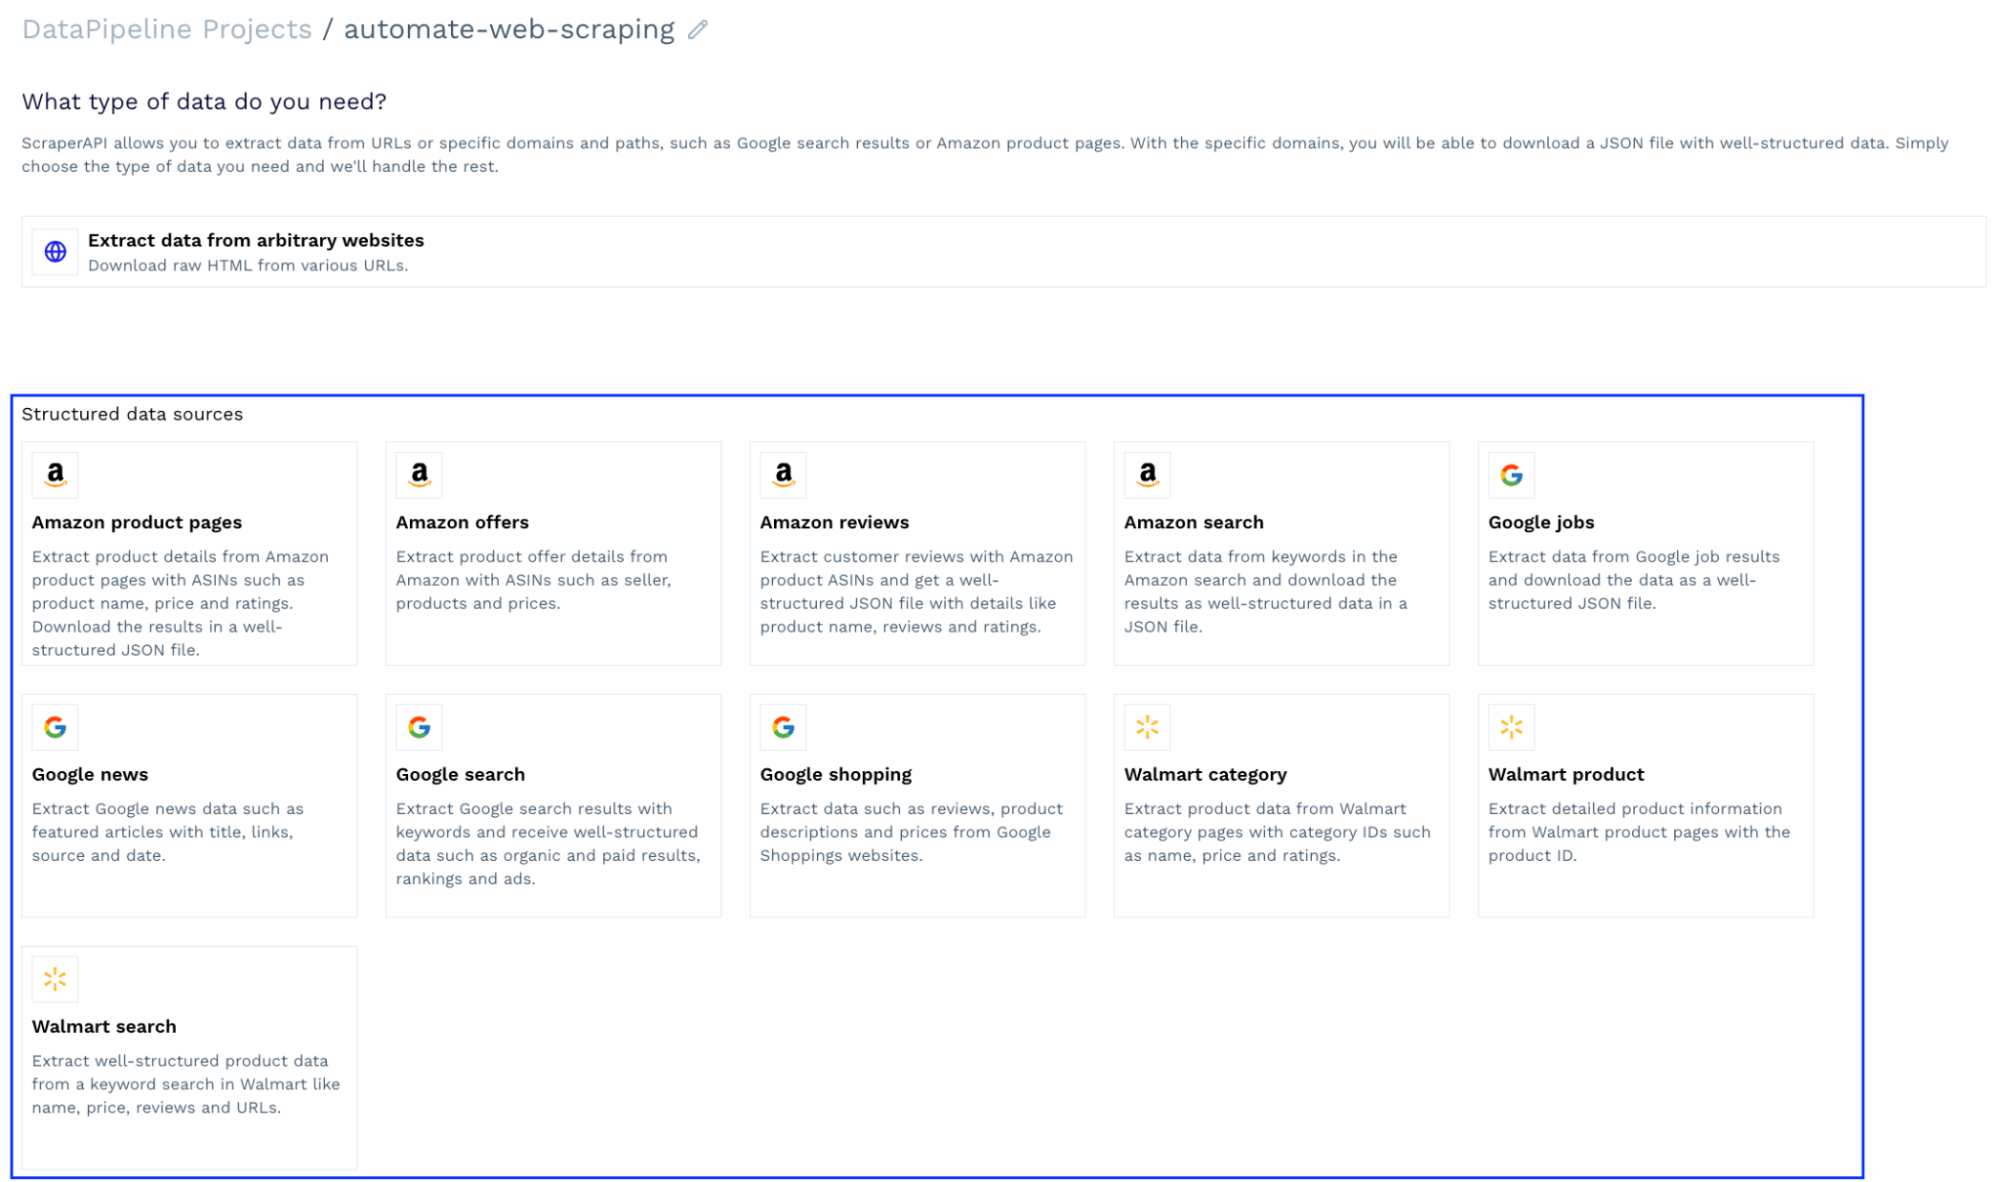Click Amazon logo on Amazon offers card
This screenshot has height=1182, width=1999.
coord(419,475)
